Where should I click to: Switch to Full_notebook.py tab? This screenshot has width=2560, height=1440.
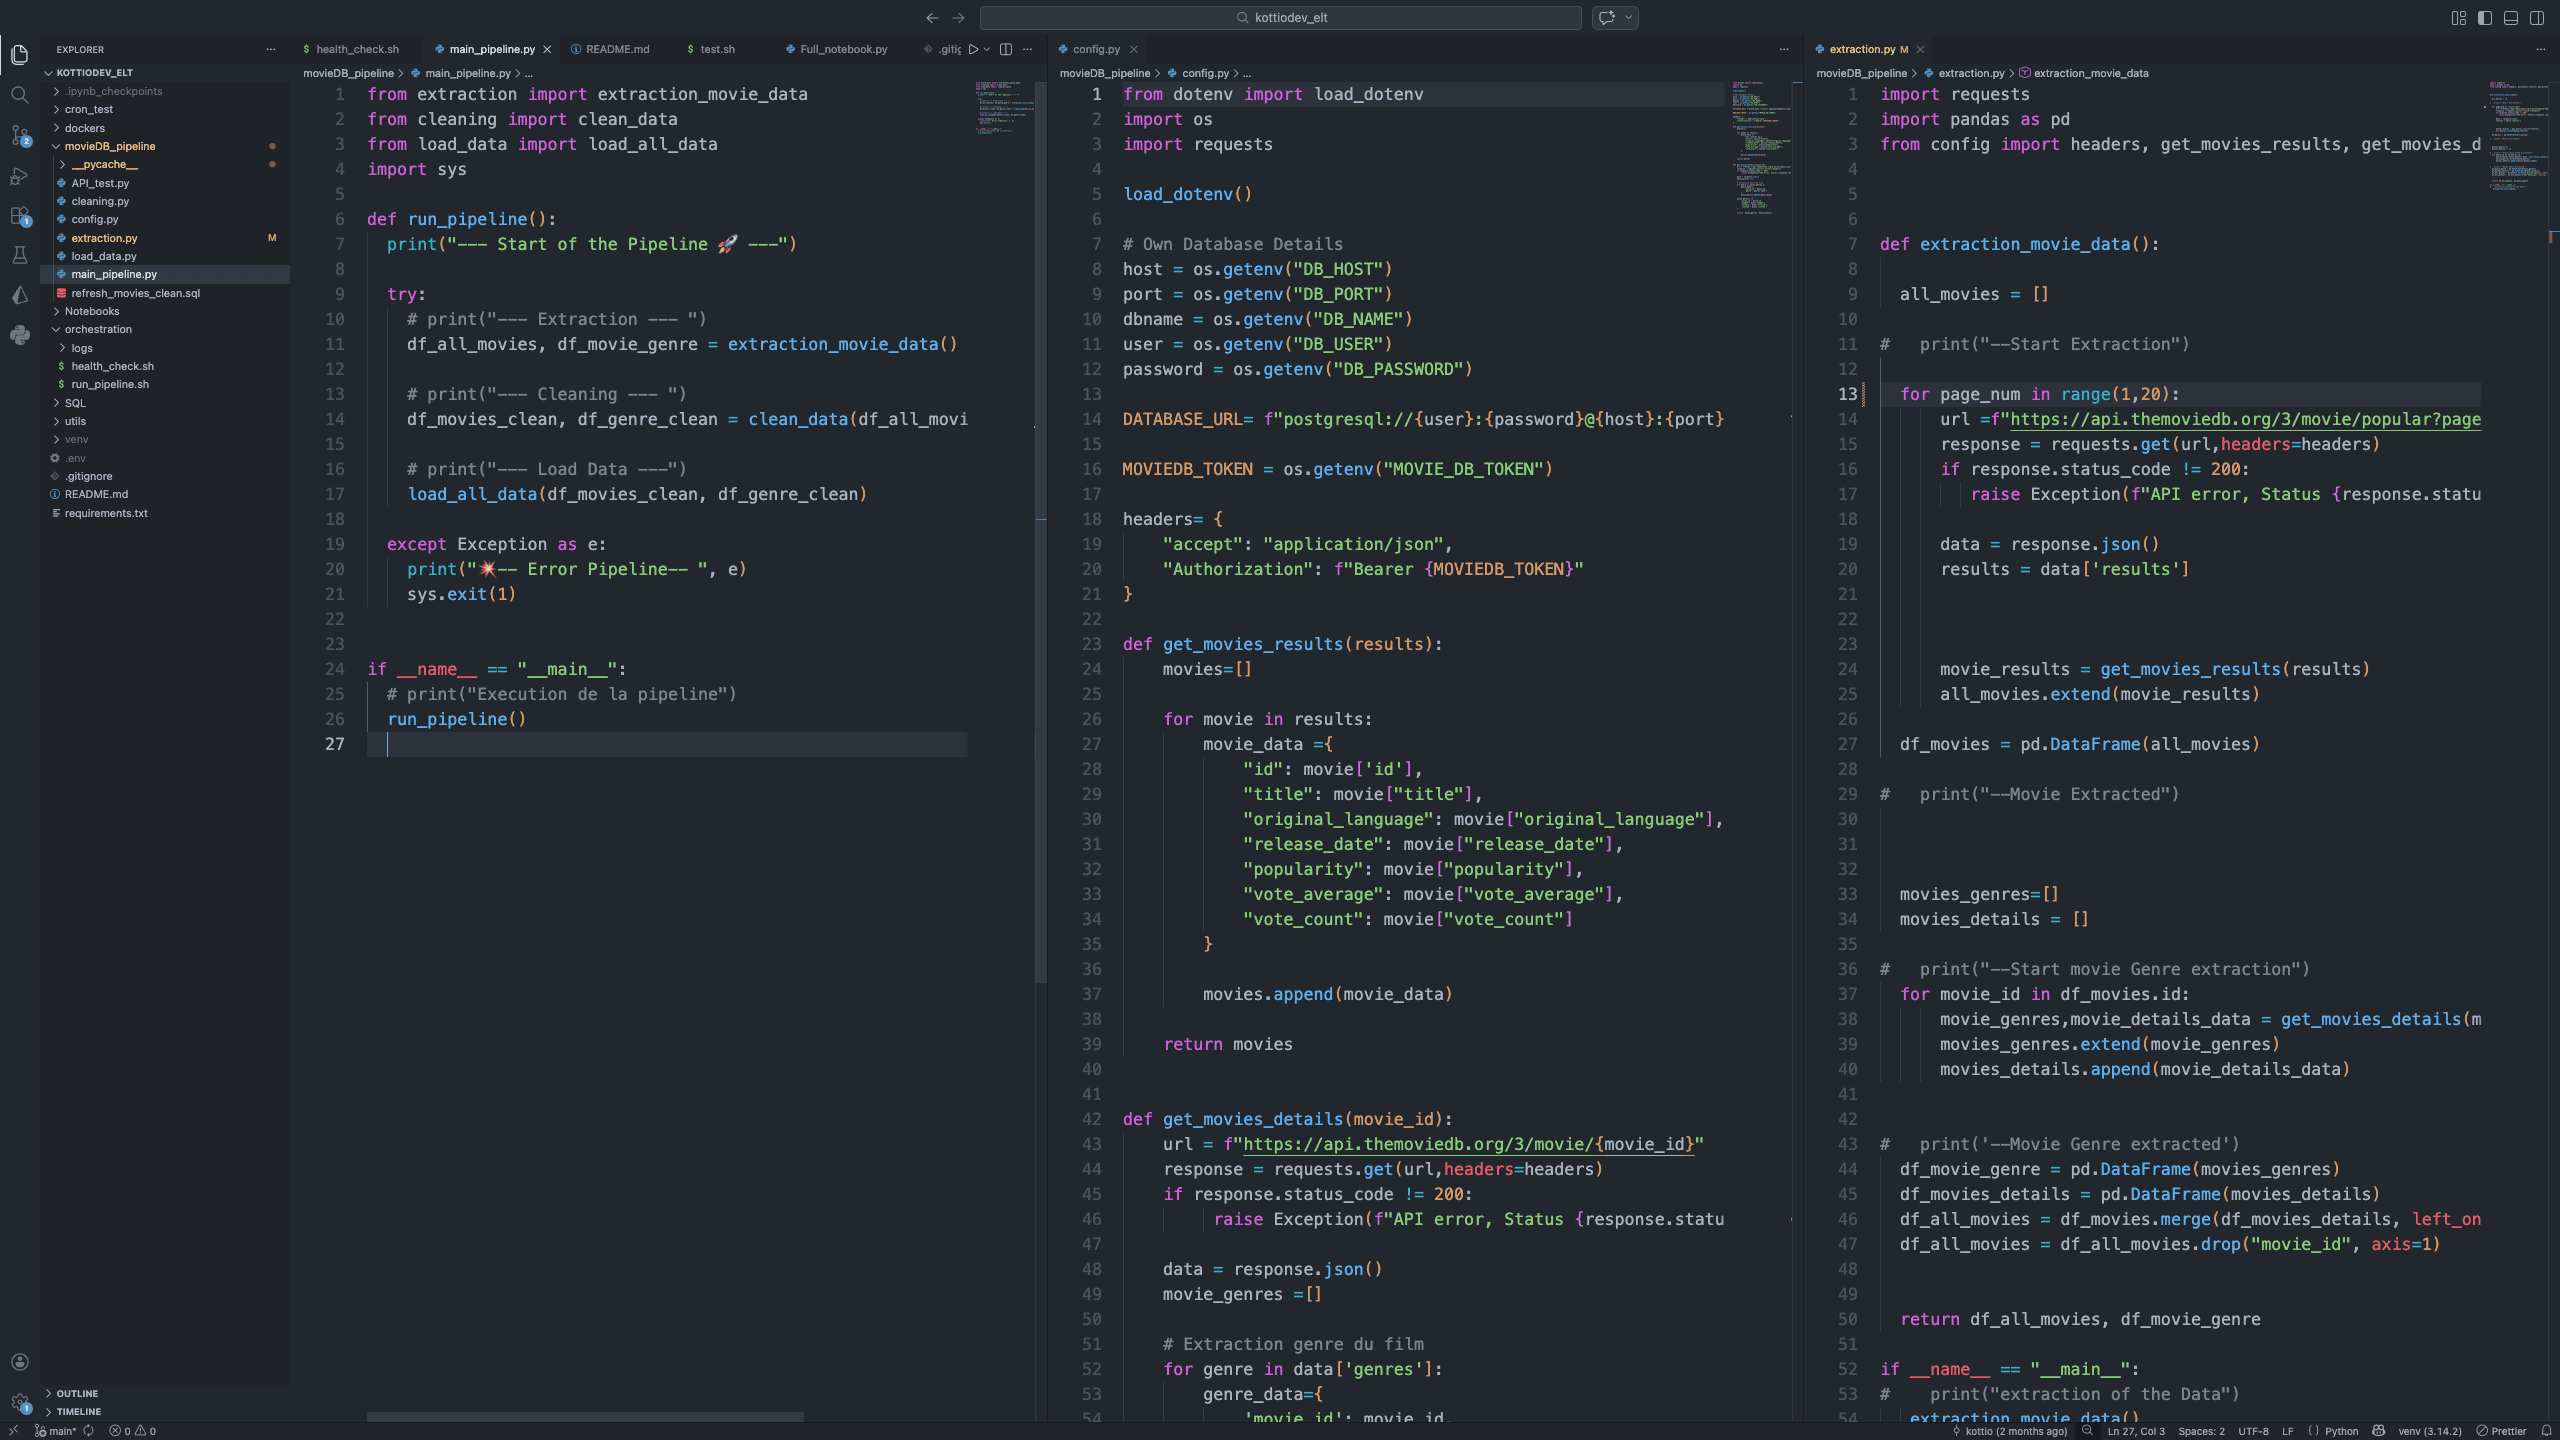click(842, 49)
